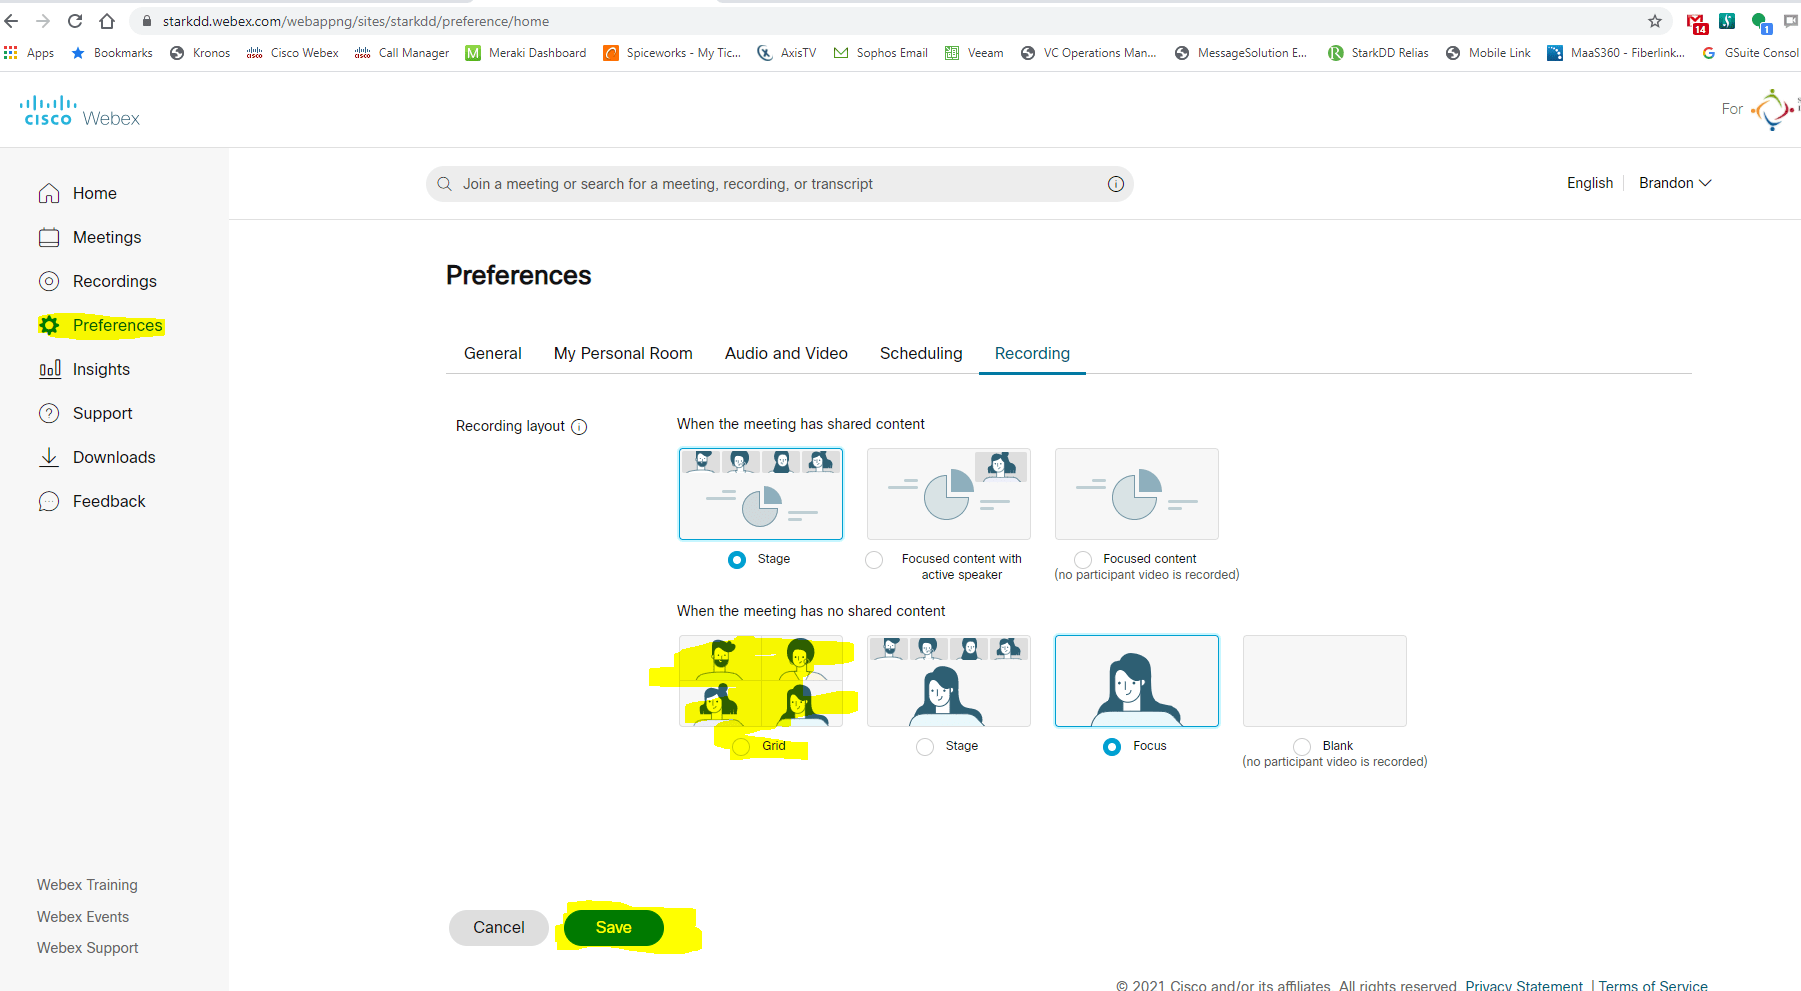Click the Recording layout info icon
This screenshot has width=1801, height=991.
point(579,427)
